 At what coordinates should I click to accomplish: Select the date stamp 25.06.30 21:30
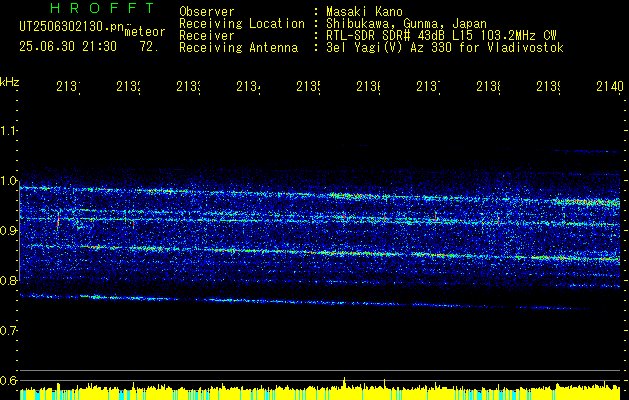68,47
